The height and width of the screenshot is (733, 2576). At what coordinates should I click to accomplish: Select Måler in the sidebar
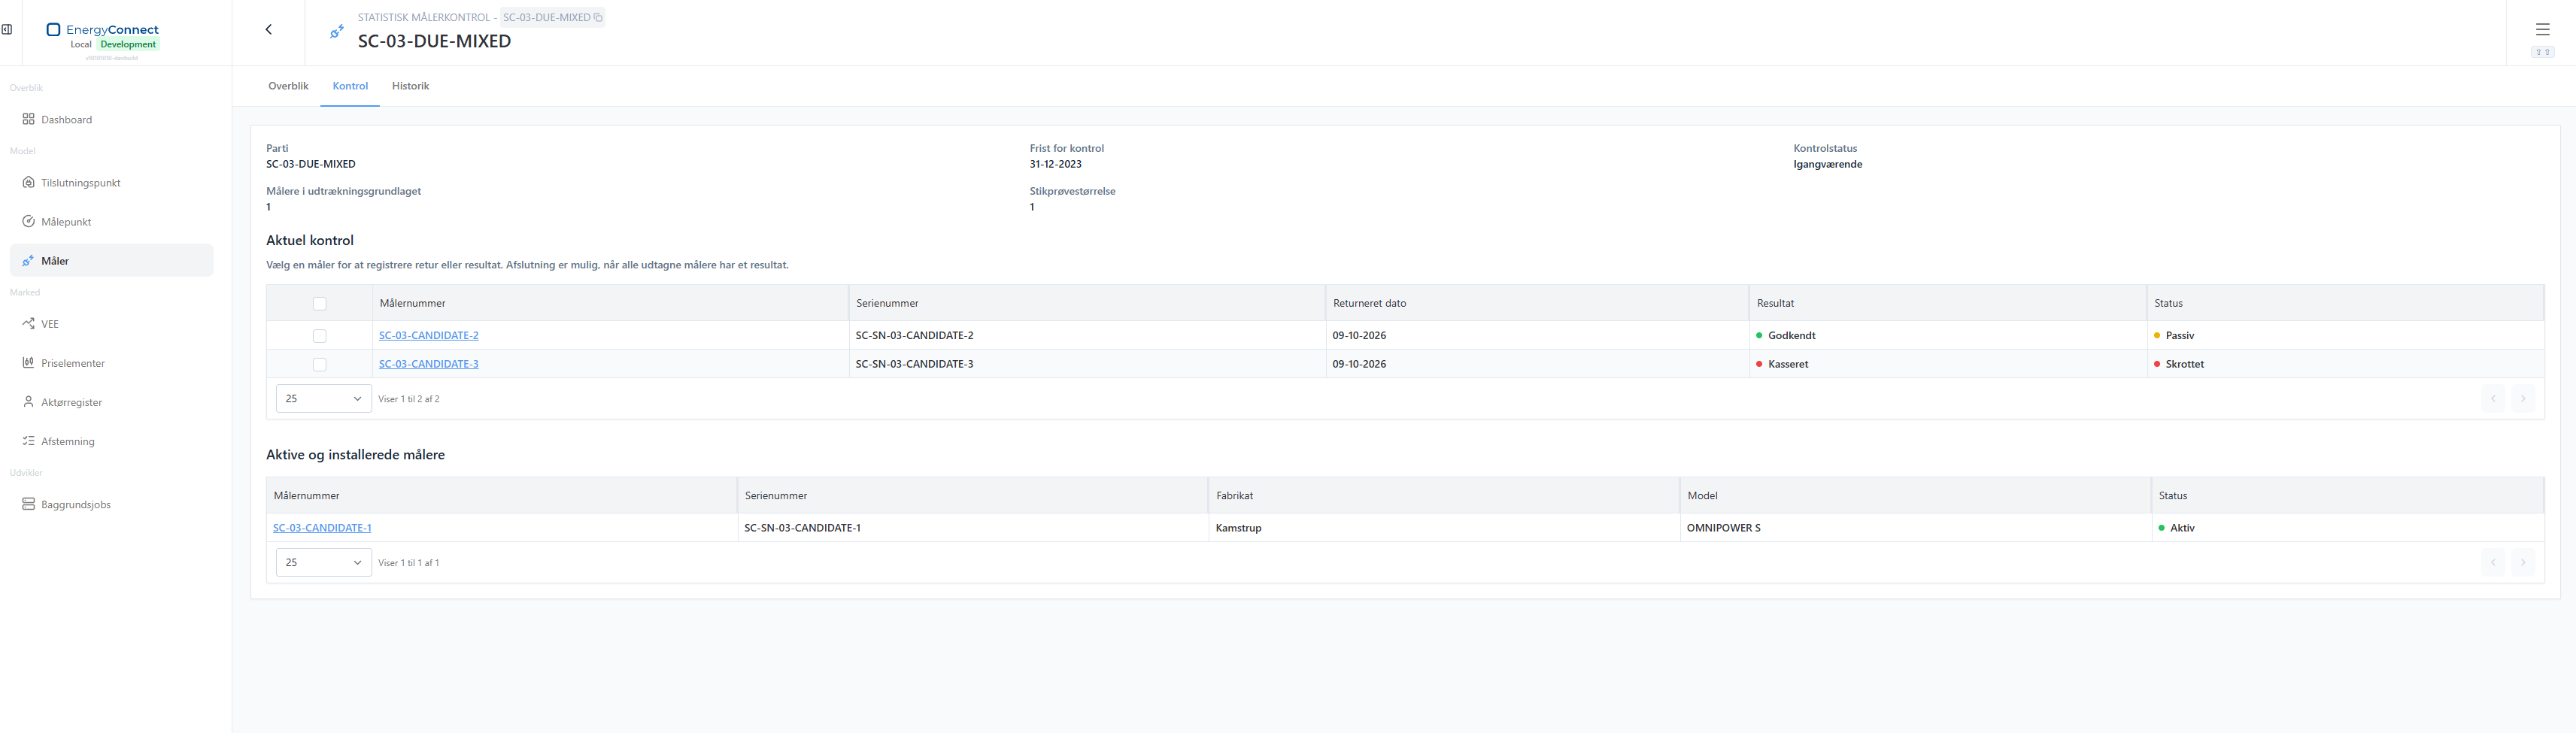coord(112,260)
